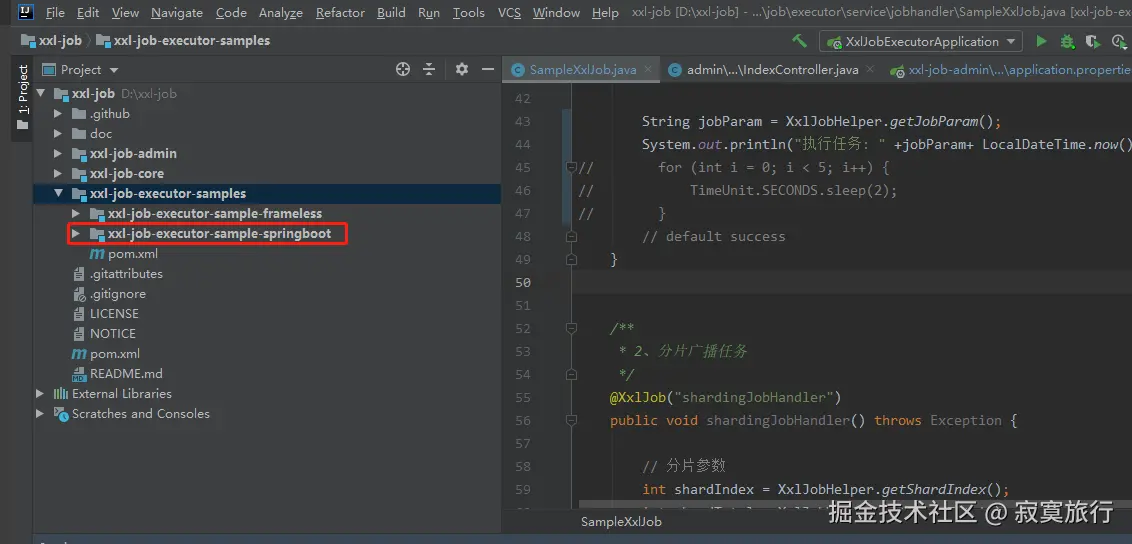
Task: Collapse Javadoc fold marker at line 52
Action: click(x=572, y=328)
